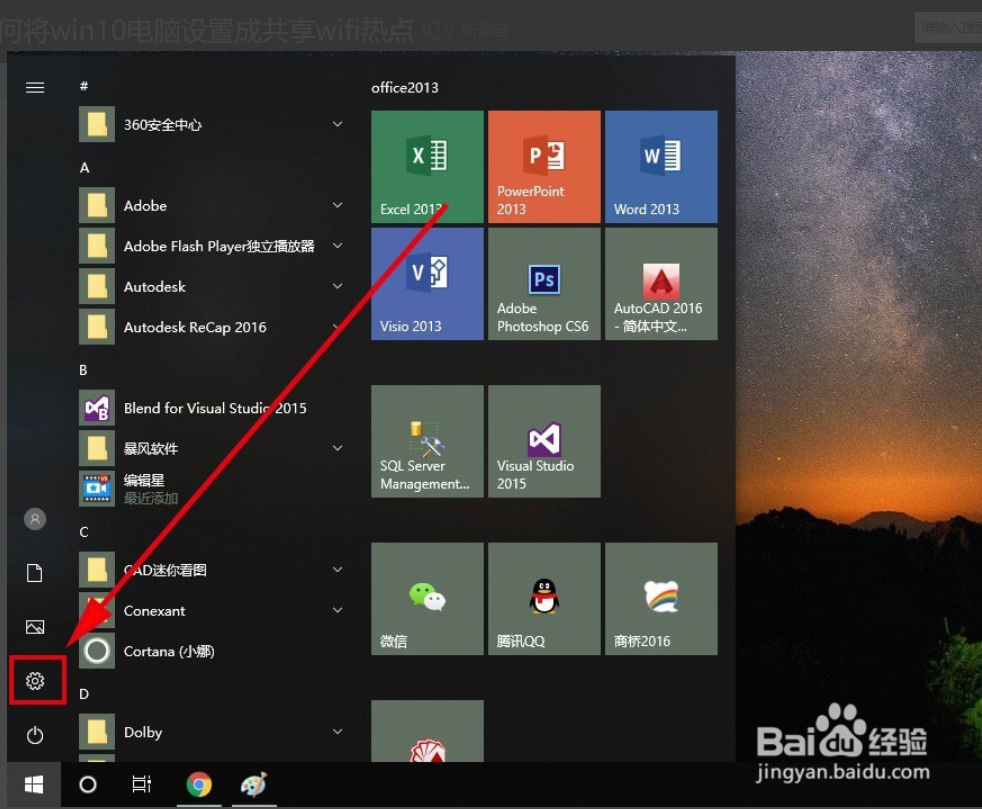Launch Chrome from the taskbar
Image resolution: width=982 pixels, height=809 pixels.
point(199,785)
